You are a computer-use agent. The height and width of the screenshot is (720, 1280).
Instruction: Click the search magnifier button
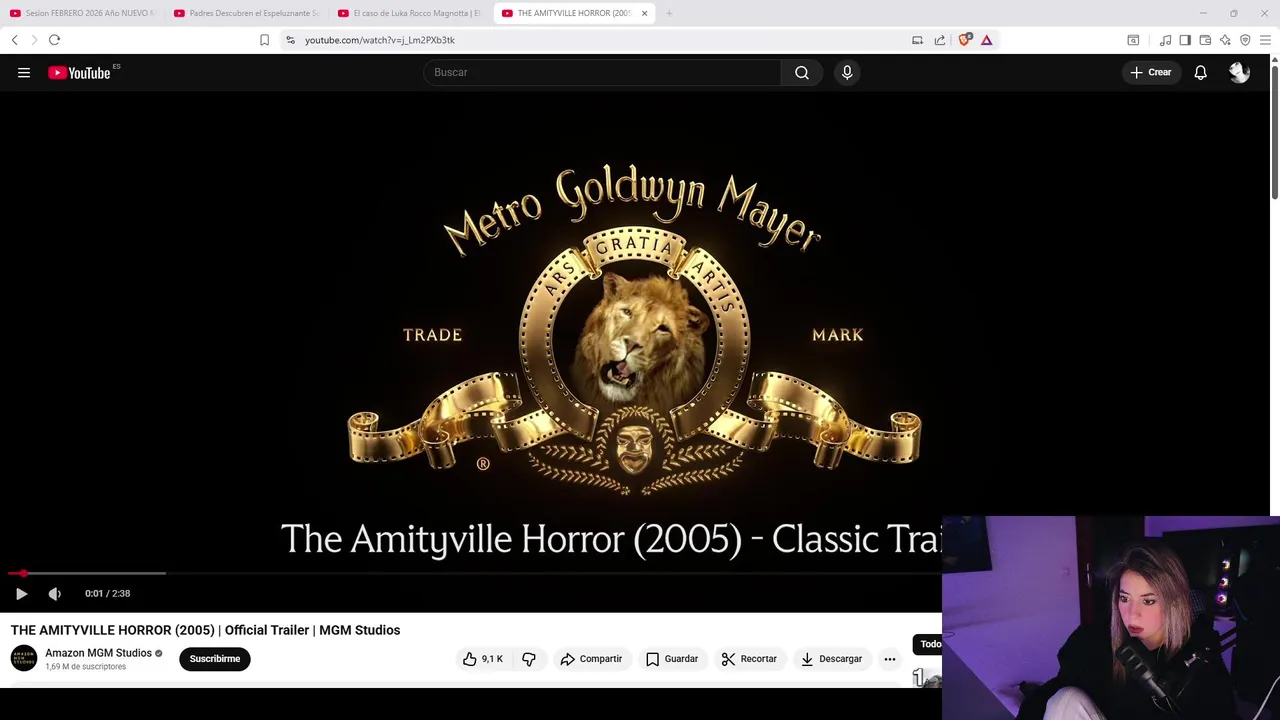(x=801, y=72)
